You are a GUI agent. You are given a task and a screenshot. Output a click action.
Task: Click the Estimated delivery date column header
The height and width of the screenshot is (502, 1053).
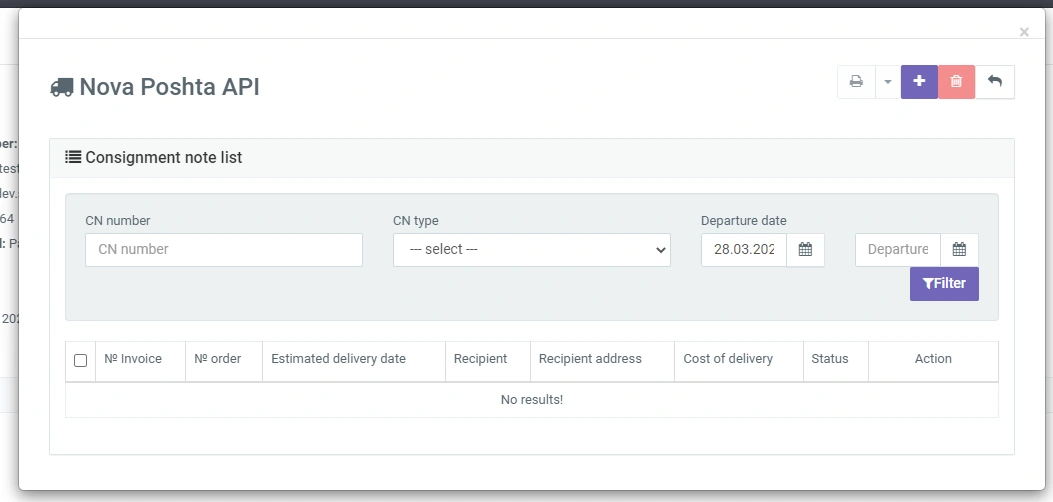point(338,359)
